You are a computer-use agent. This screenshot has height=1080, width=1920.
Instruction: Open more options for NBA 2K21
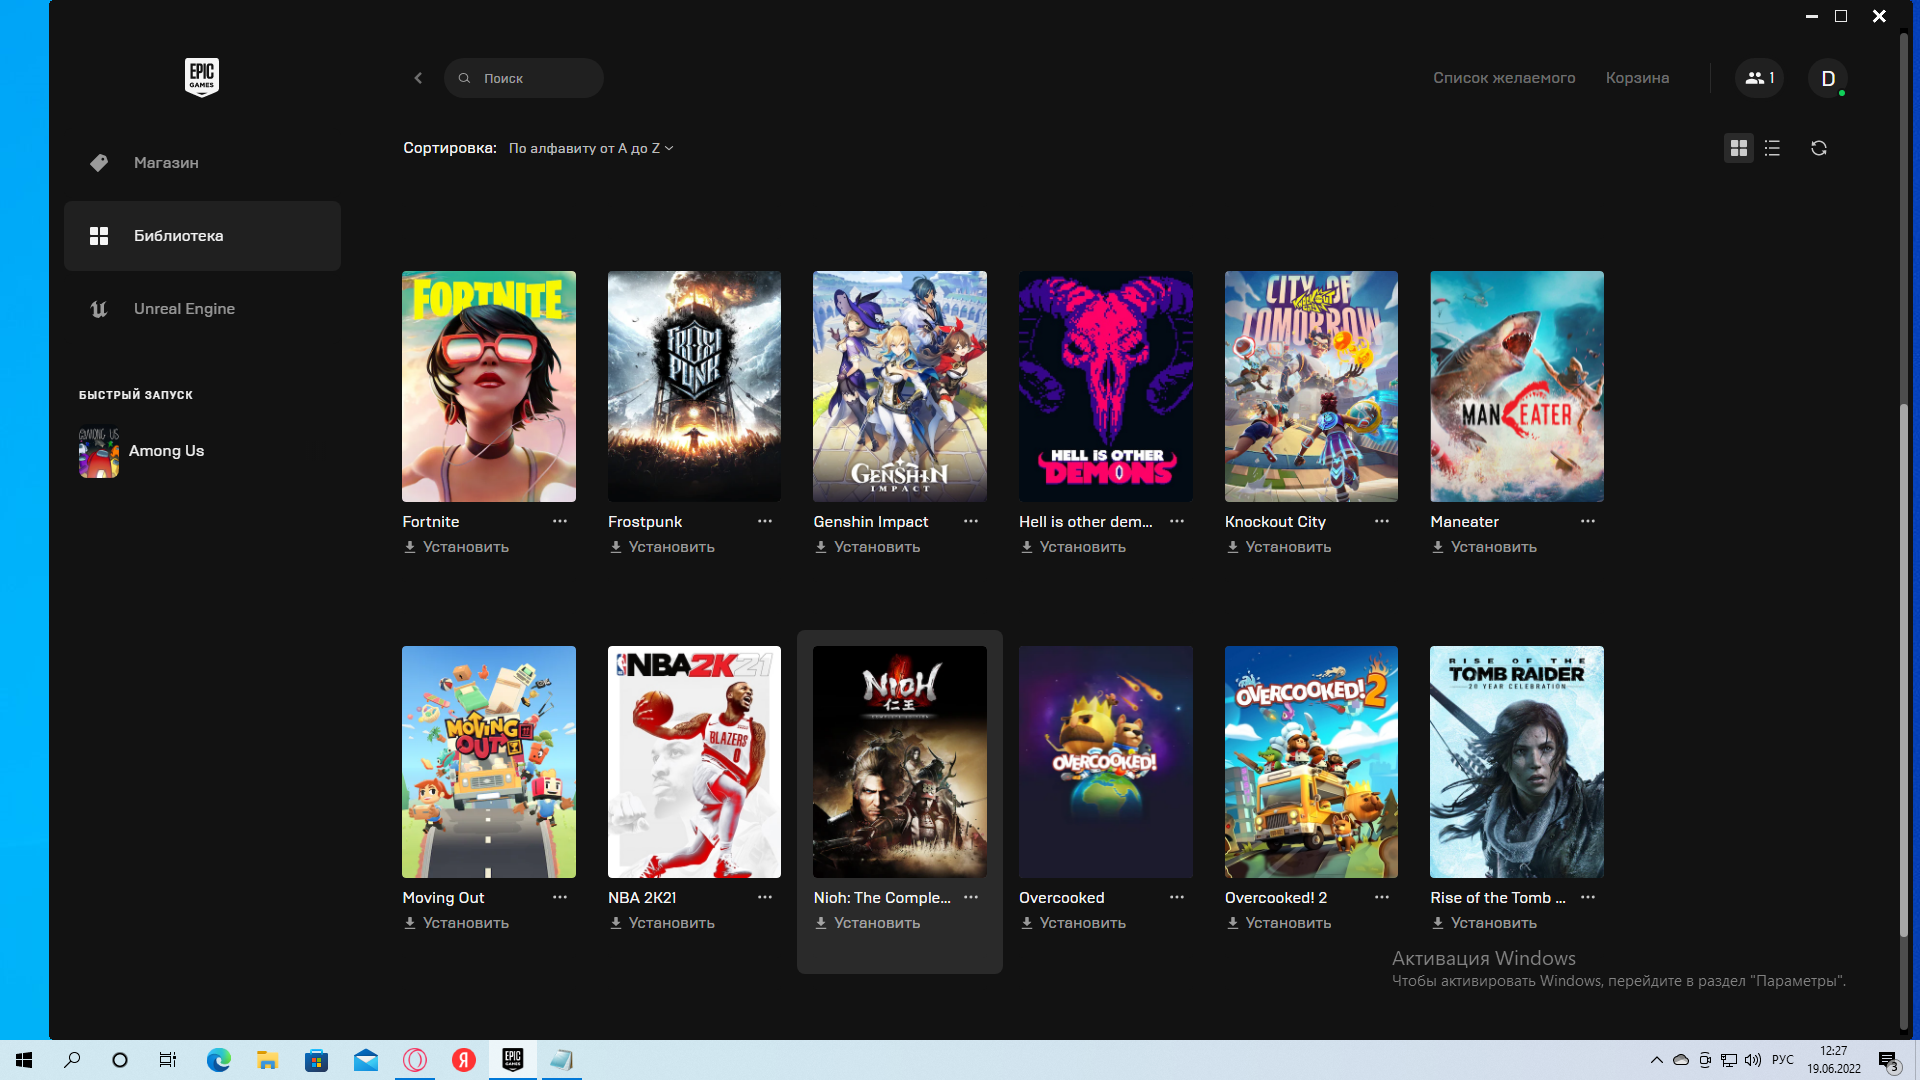coord(765,897)
